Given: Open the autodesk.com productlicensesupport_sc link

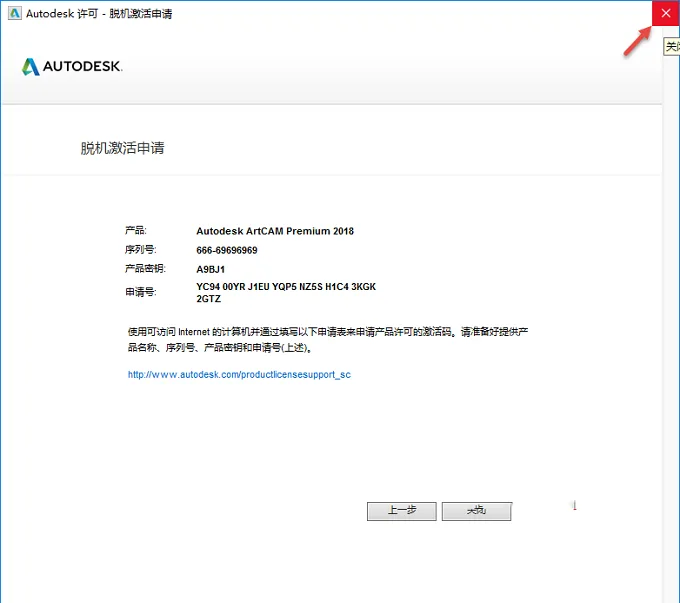Looking at the screenshot, I should [239, 374].
